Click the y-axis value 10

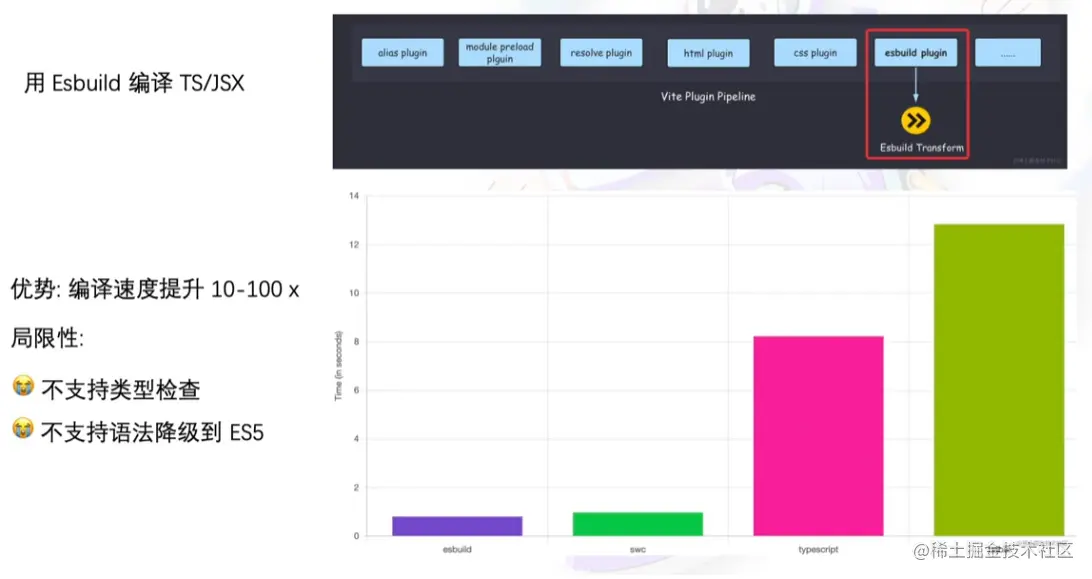click(354, 293)
